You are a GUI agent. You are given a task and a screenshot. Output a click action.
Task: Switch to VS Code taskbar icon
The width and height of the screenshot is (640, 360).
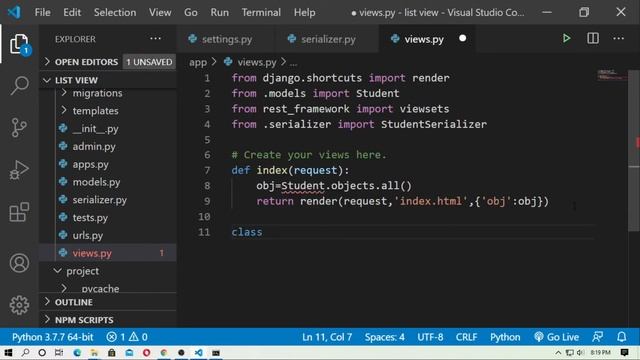[x=198, y=353]
